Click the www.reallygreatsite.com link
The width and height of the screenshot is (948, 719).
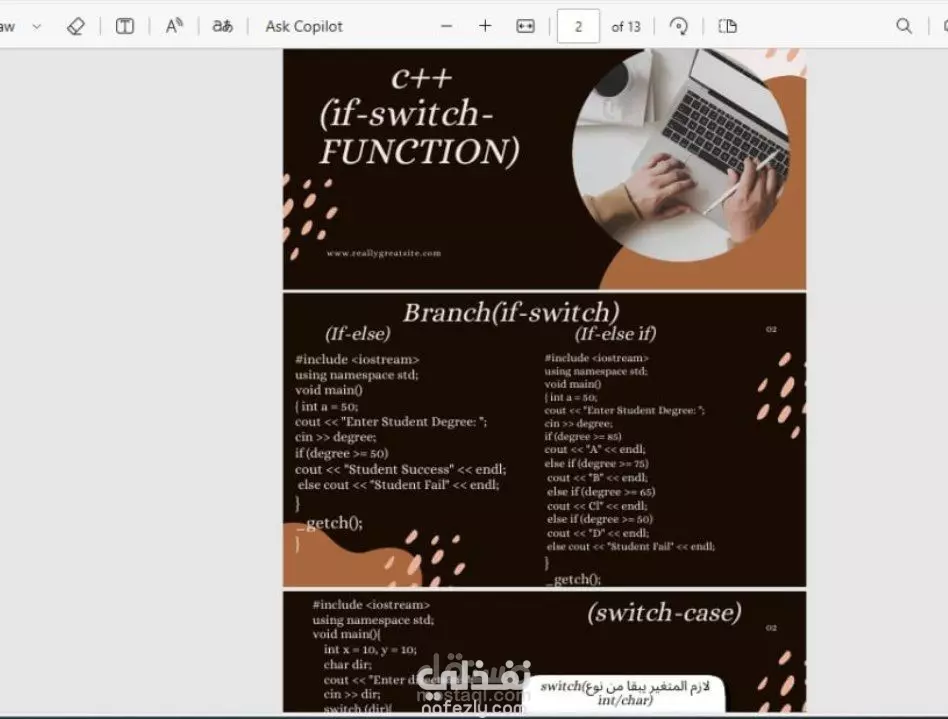[x=384, y=253]
